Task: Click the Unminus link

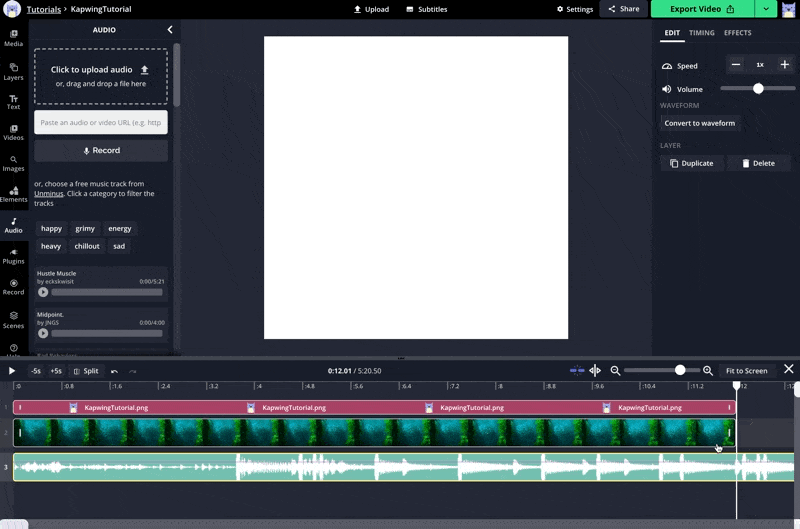Action: [49, 194]
